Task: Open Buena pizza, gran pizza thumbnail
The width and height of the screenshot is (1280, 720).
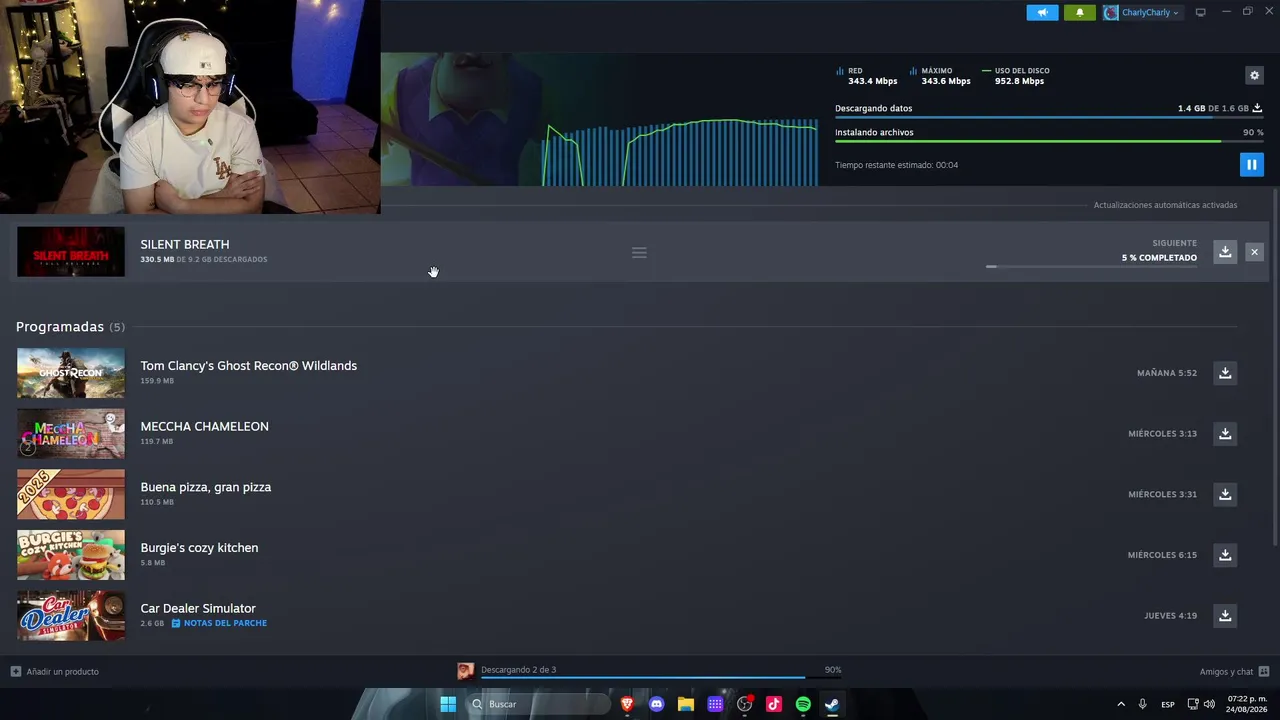Action: (x=71, y=494)
